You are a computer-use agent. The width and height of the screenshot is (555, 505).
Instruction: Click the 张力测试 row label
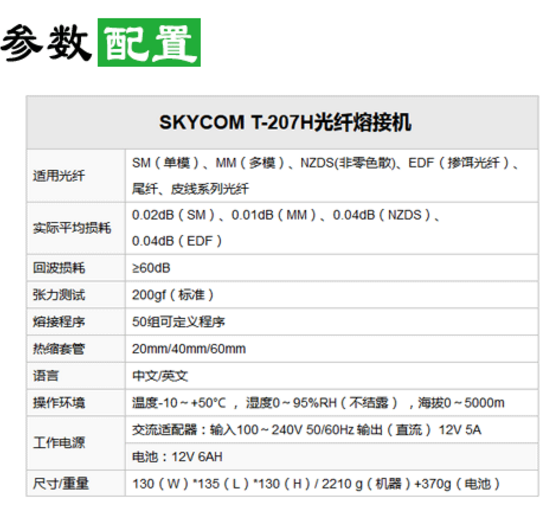click(59, 295)
